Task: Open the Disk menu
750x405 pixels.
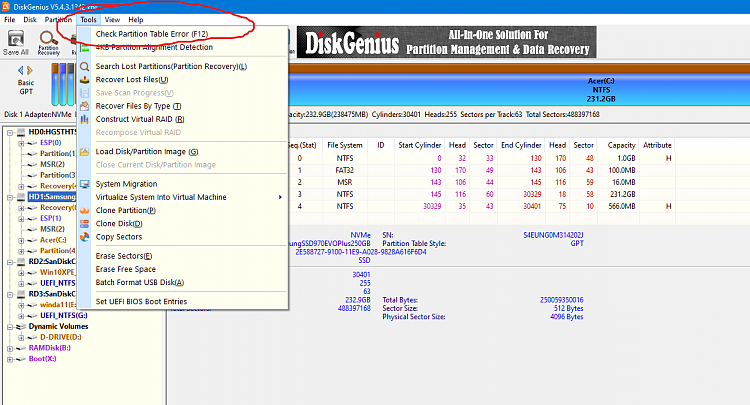Action: pyautogui.click(x=30, y=20)
